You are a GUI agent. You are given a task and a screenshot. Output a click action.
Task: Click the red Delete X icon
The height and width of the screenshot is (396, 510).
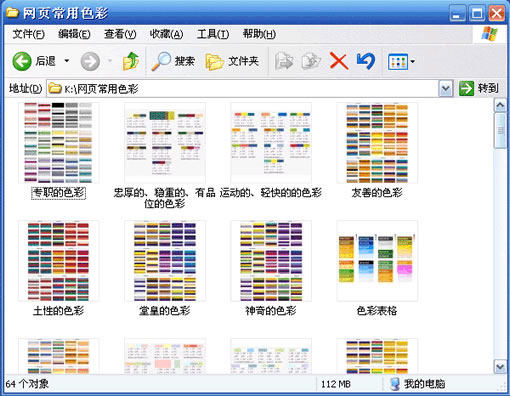[339, 61]
